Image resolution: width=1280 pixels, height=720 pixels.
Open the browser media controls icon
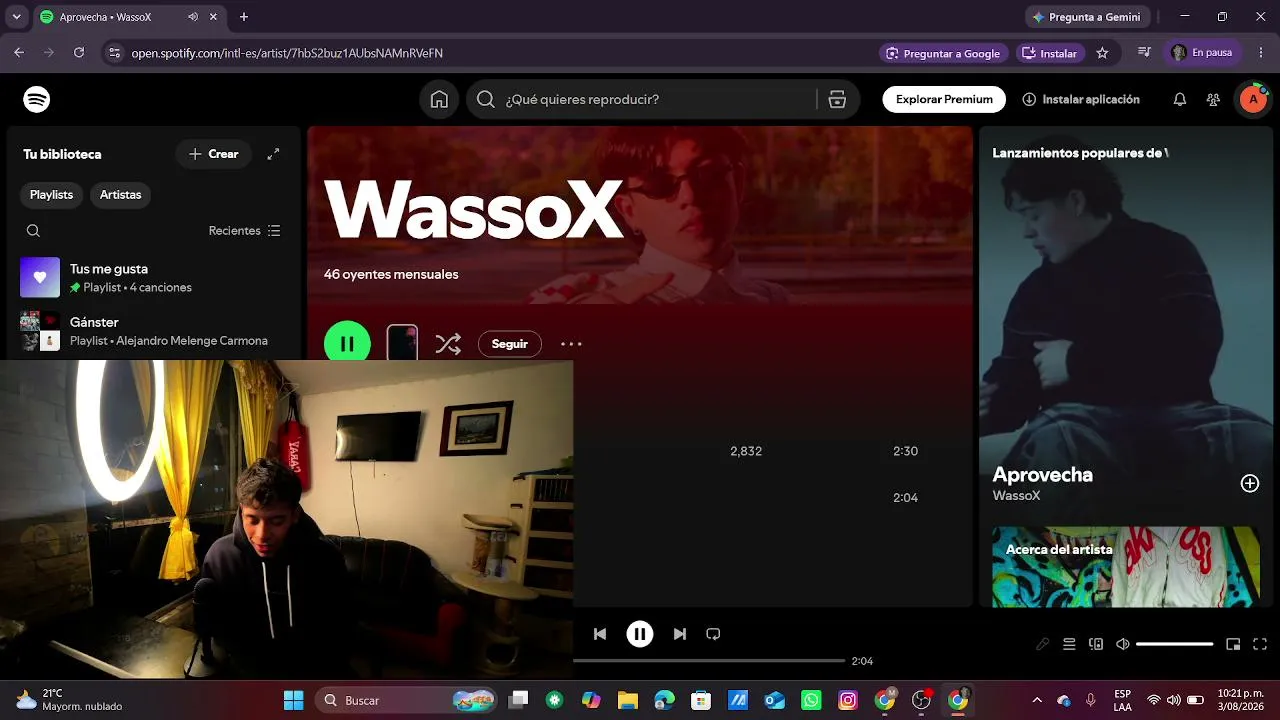(1145, 53)
